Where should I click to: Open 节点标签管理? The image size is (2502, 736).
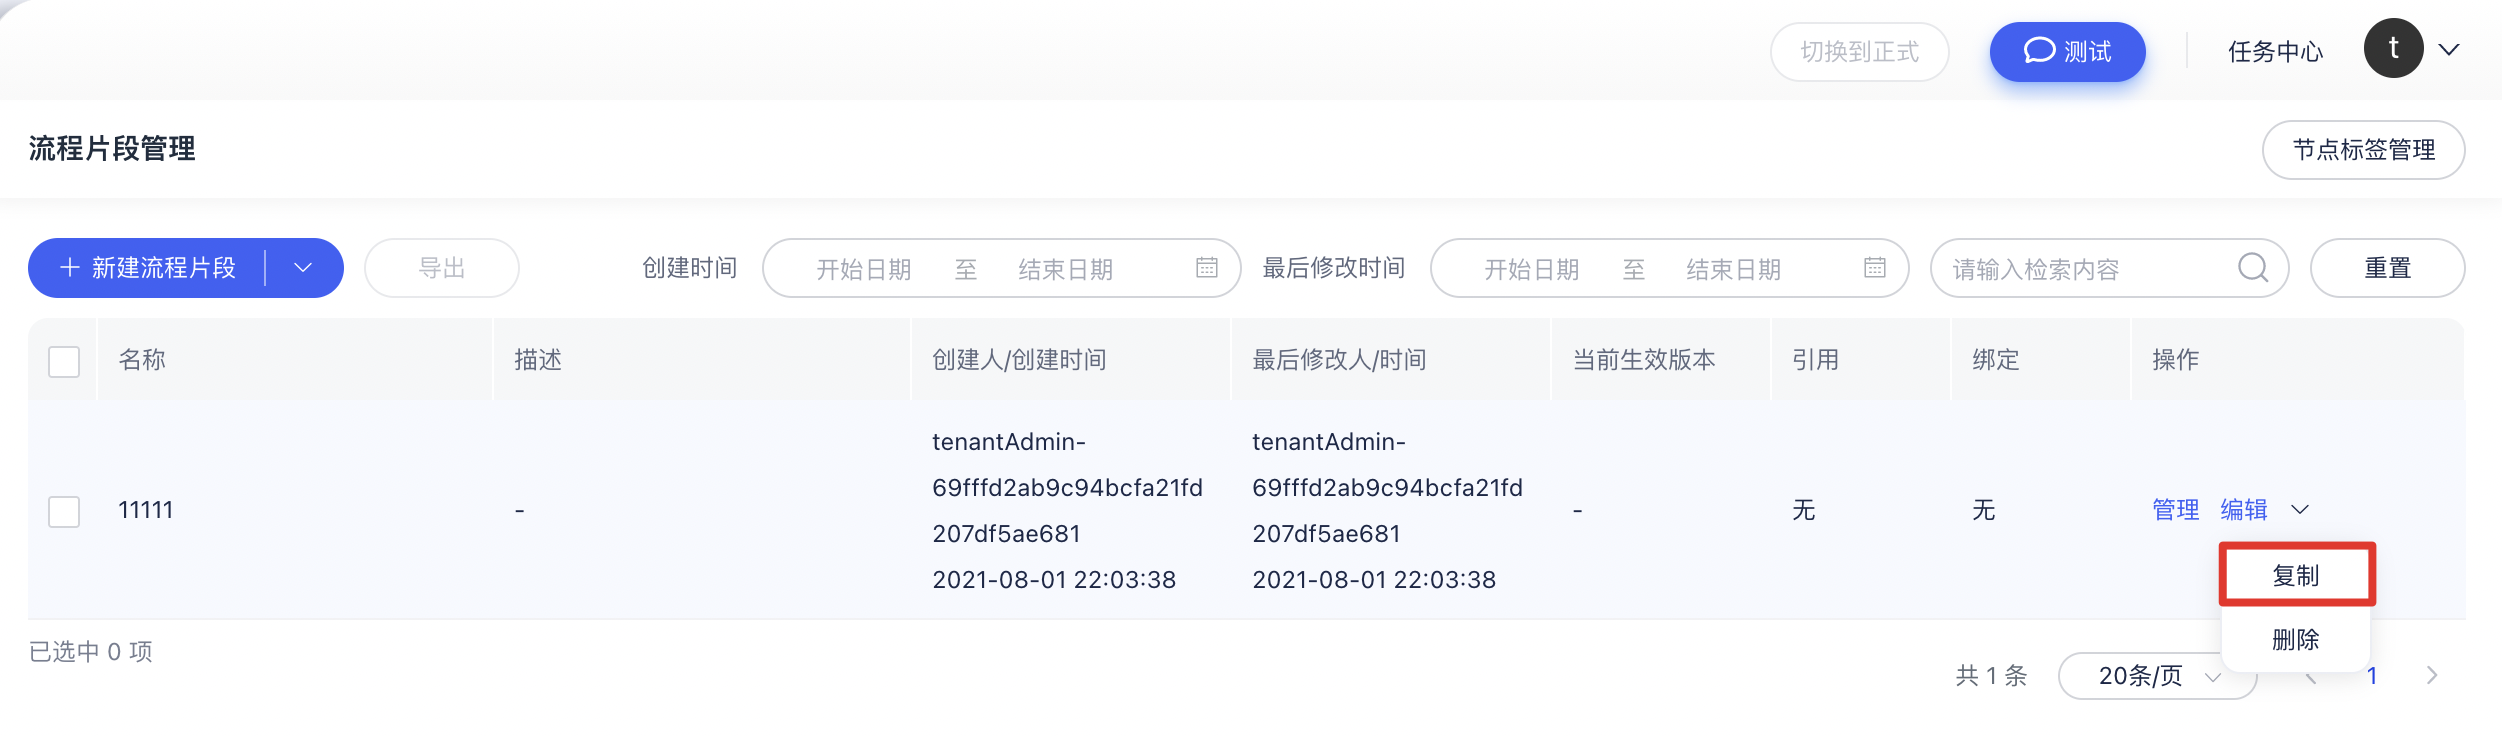tap(2363, 150)
